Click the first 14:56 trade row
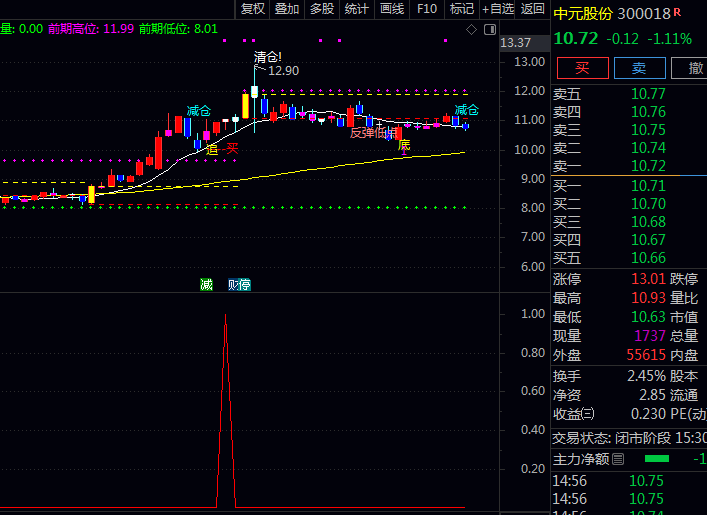This screenshot has height=515, width=707. (x=629, y=481)
